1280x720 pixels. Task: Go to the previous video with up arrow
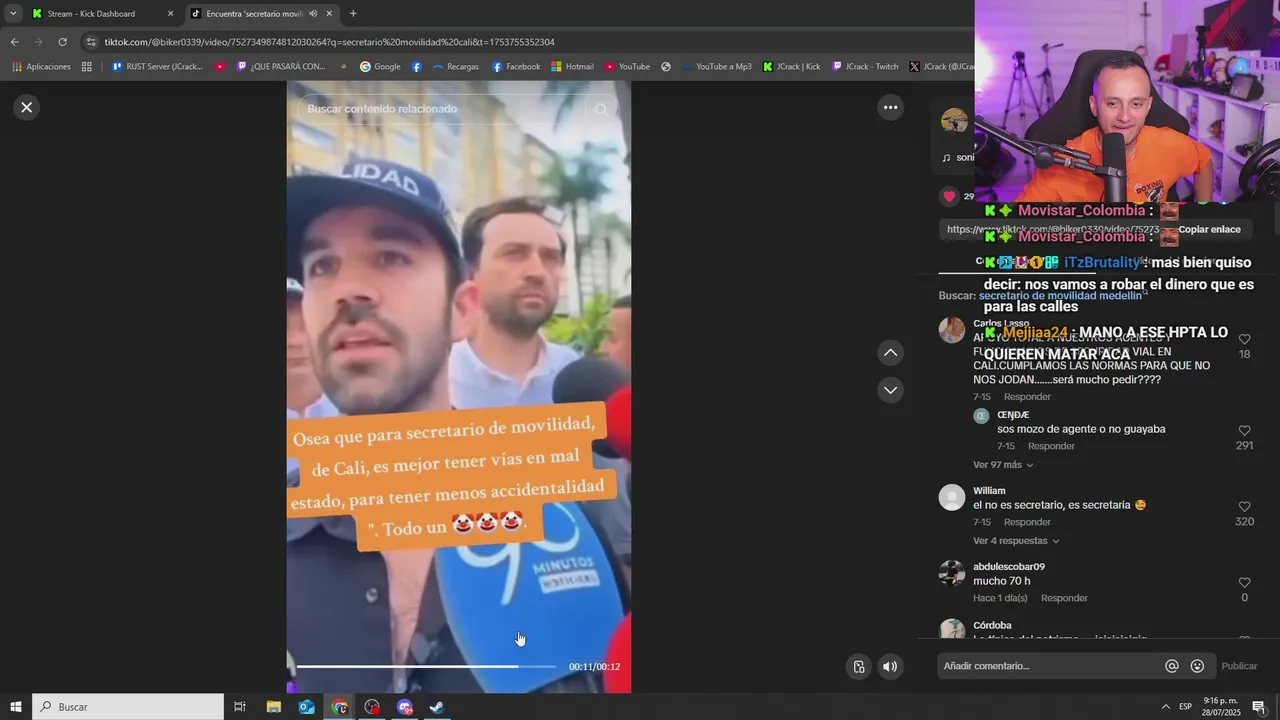coord(890,352)
